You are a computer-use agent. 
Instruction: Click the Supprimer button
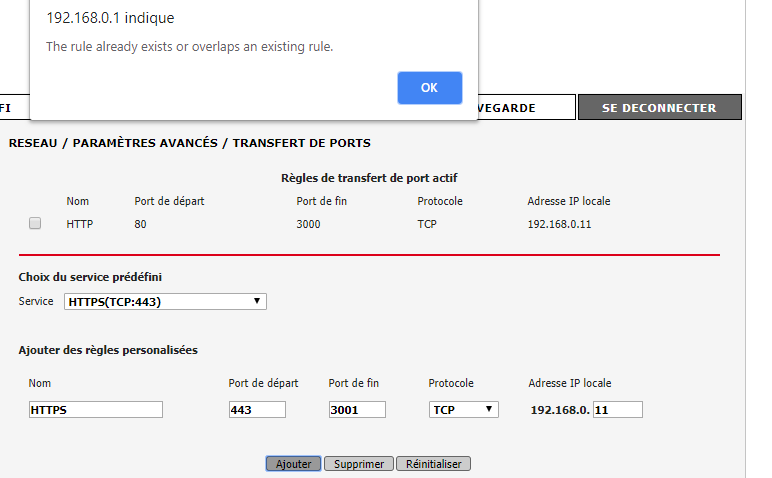(x=358, y=464)
